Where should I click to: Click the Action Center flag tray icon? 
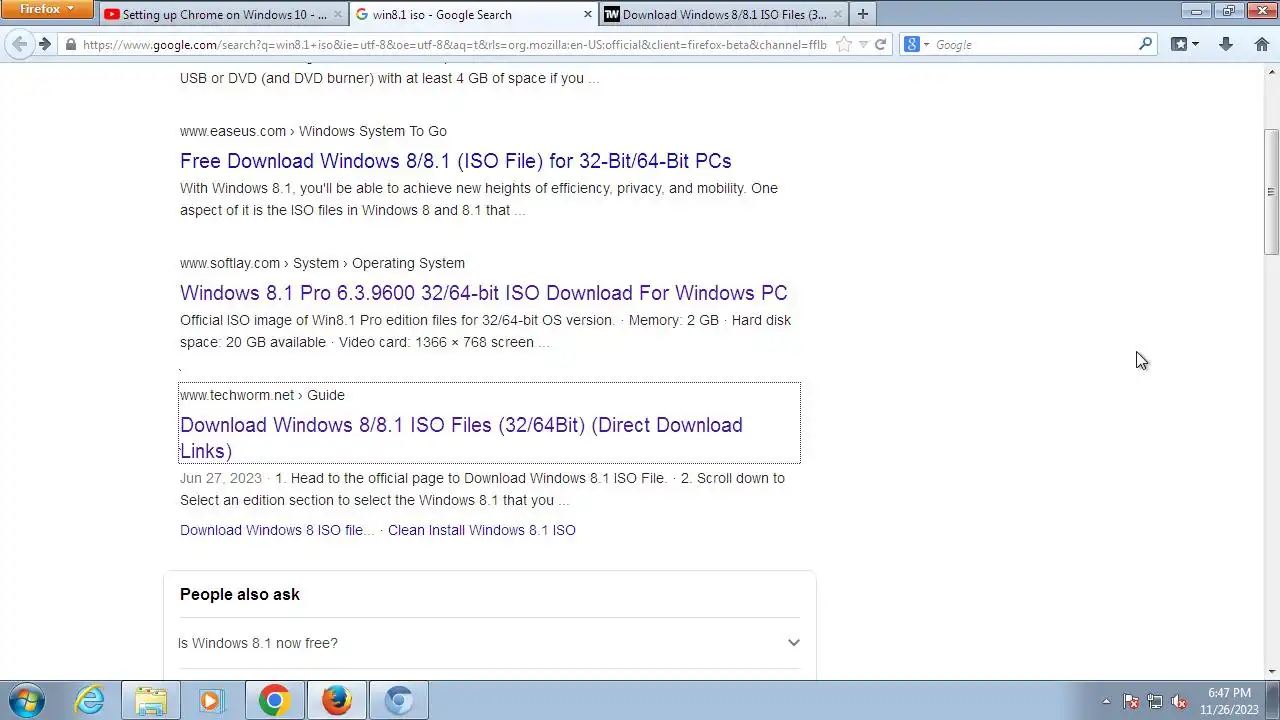point(1131,701)
